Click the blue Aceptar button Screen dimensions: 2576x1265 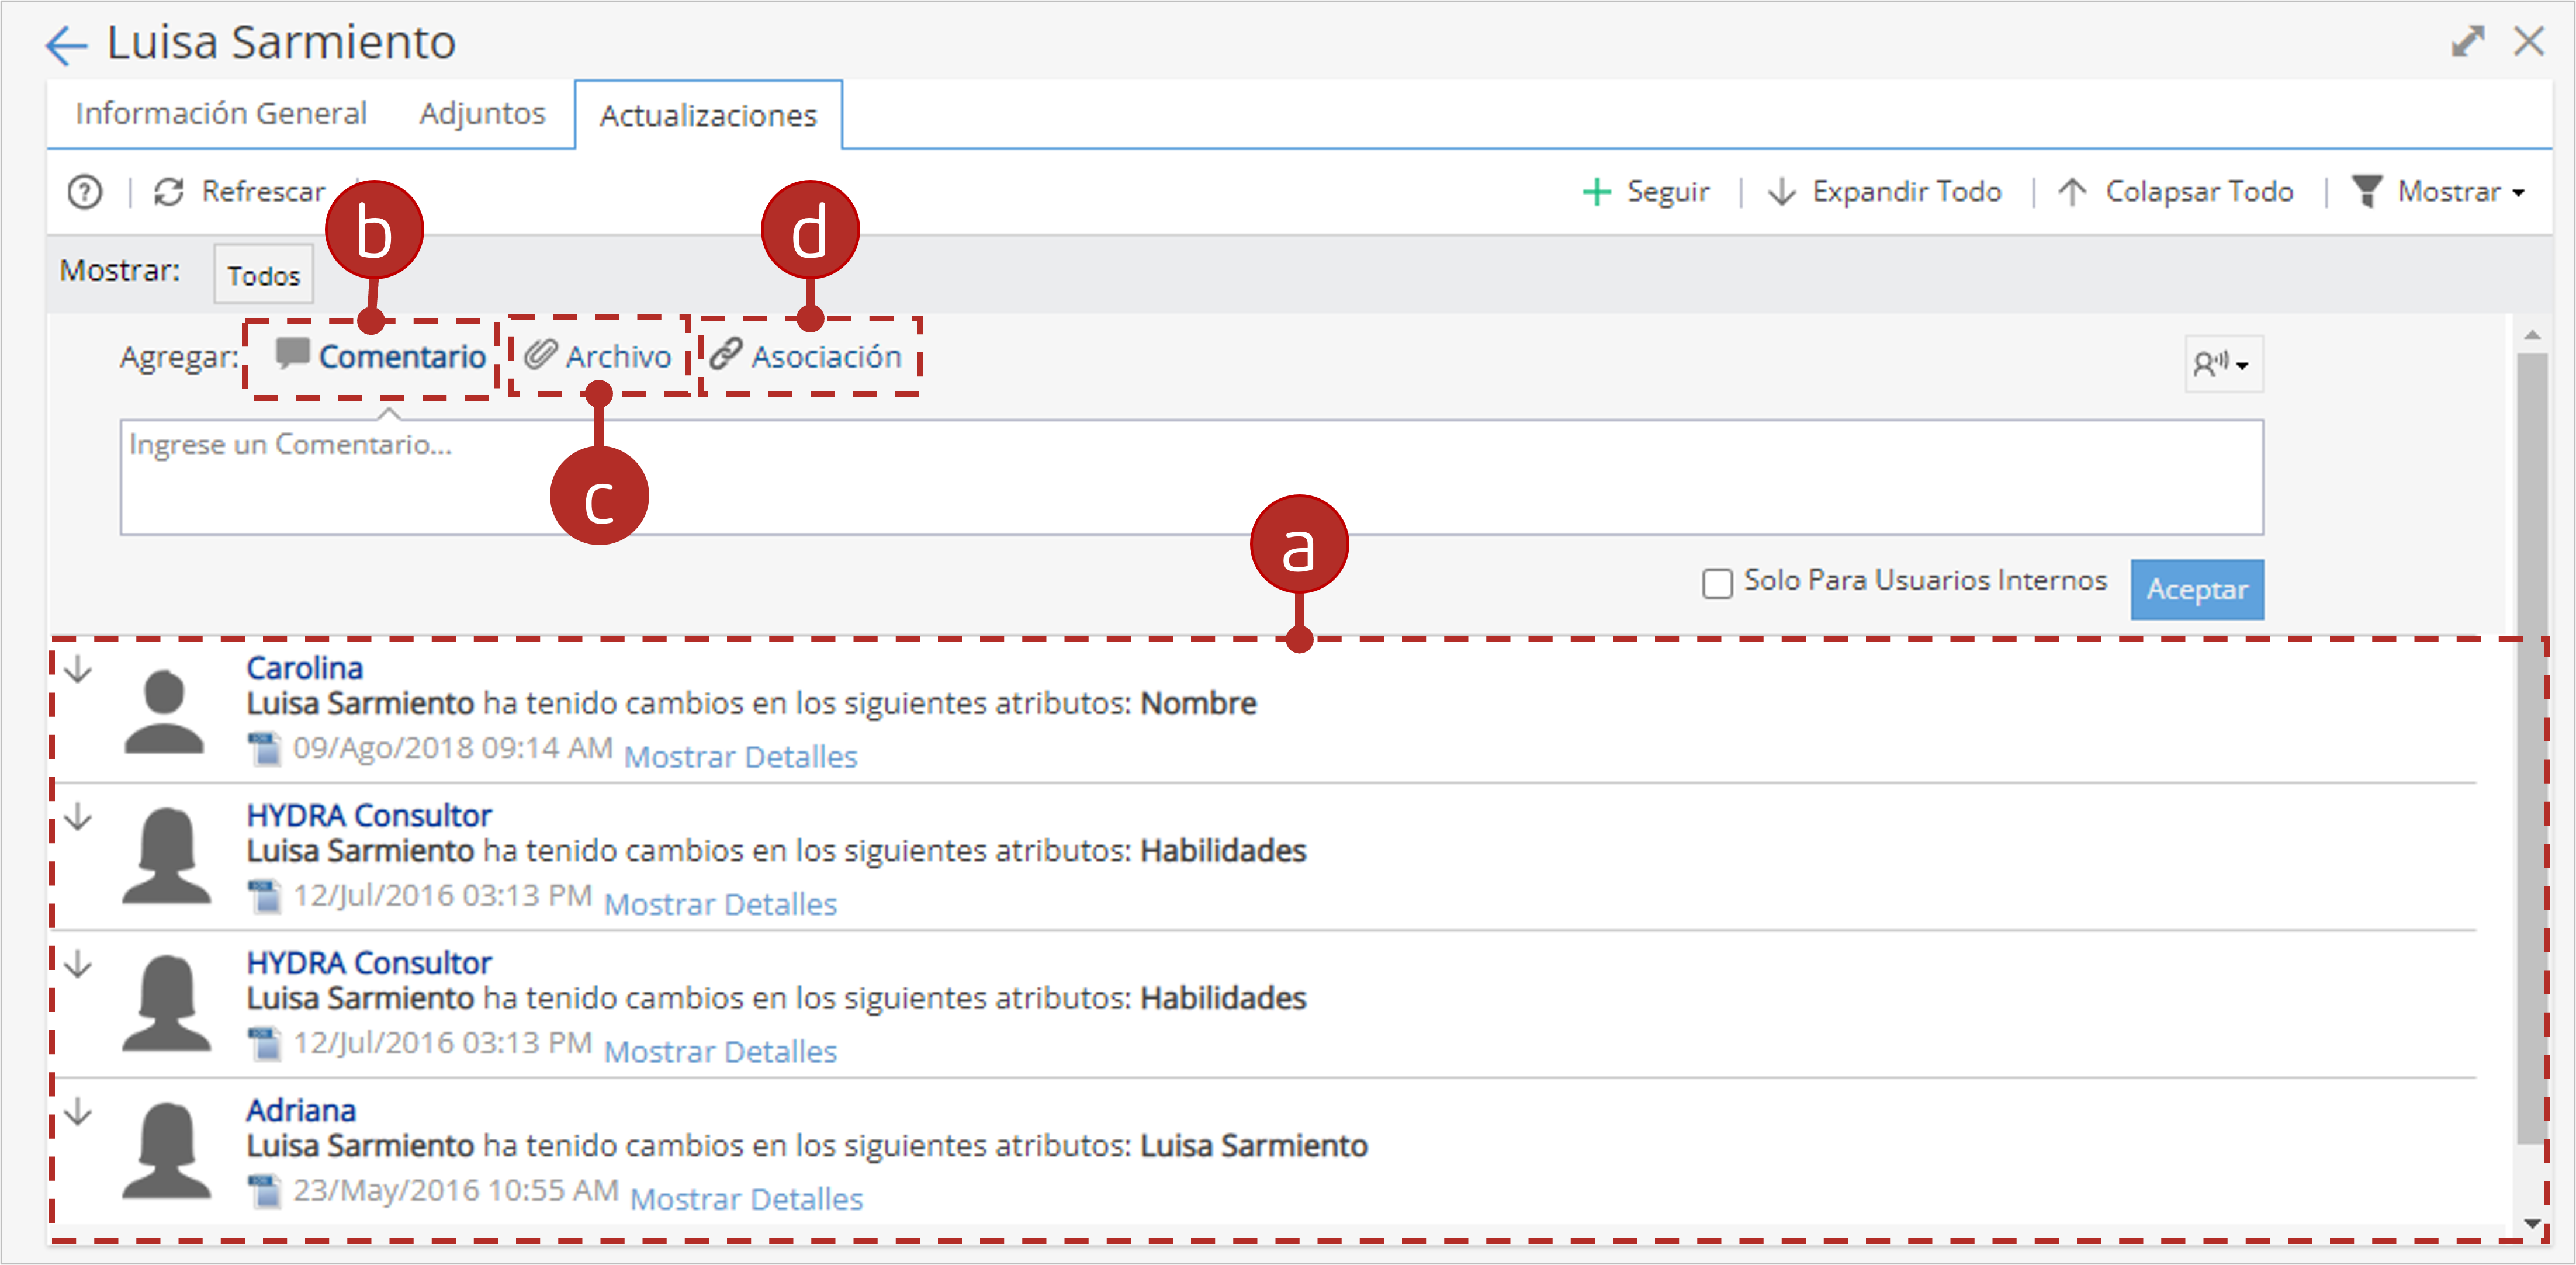tap(2197, 589)
